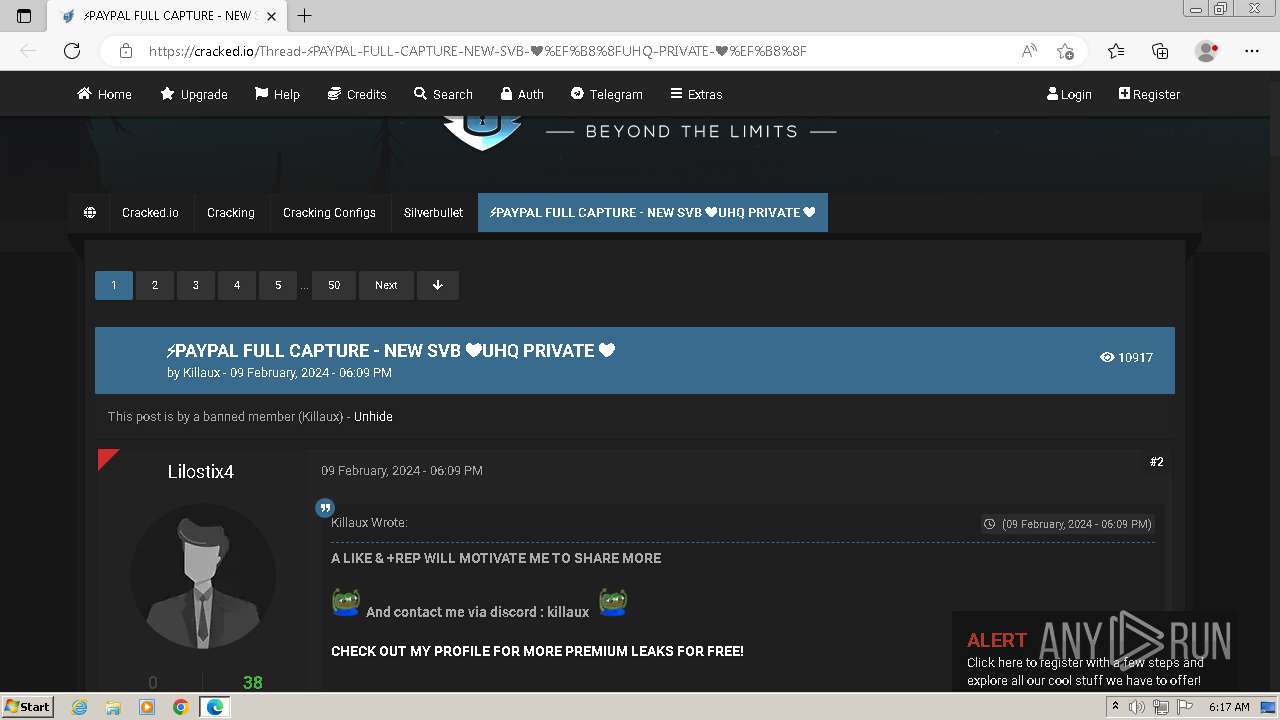This screenshot has width=1280, height=720.
Task: Click the Login link
Action: click(x=1069, y=94)
